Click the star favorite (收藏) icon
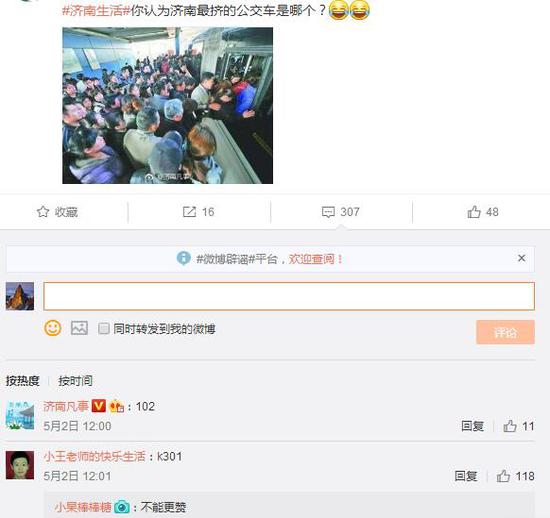 (x=43, y=211)
